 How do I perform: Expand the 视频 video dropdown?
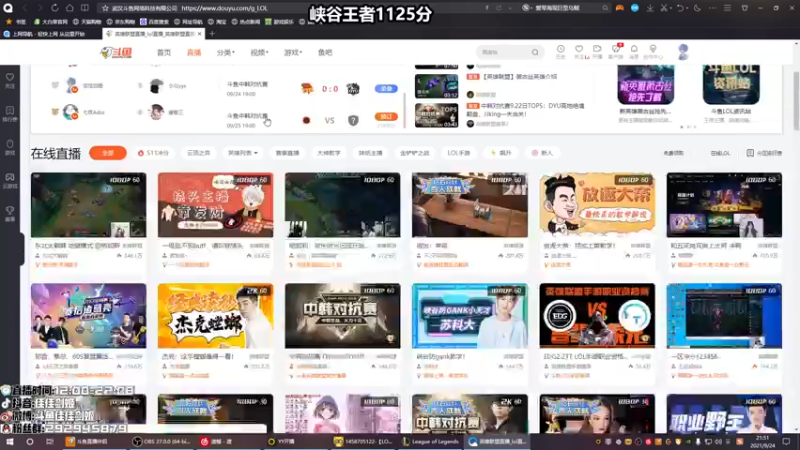(259, 53)
